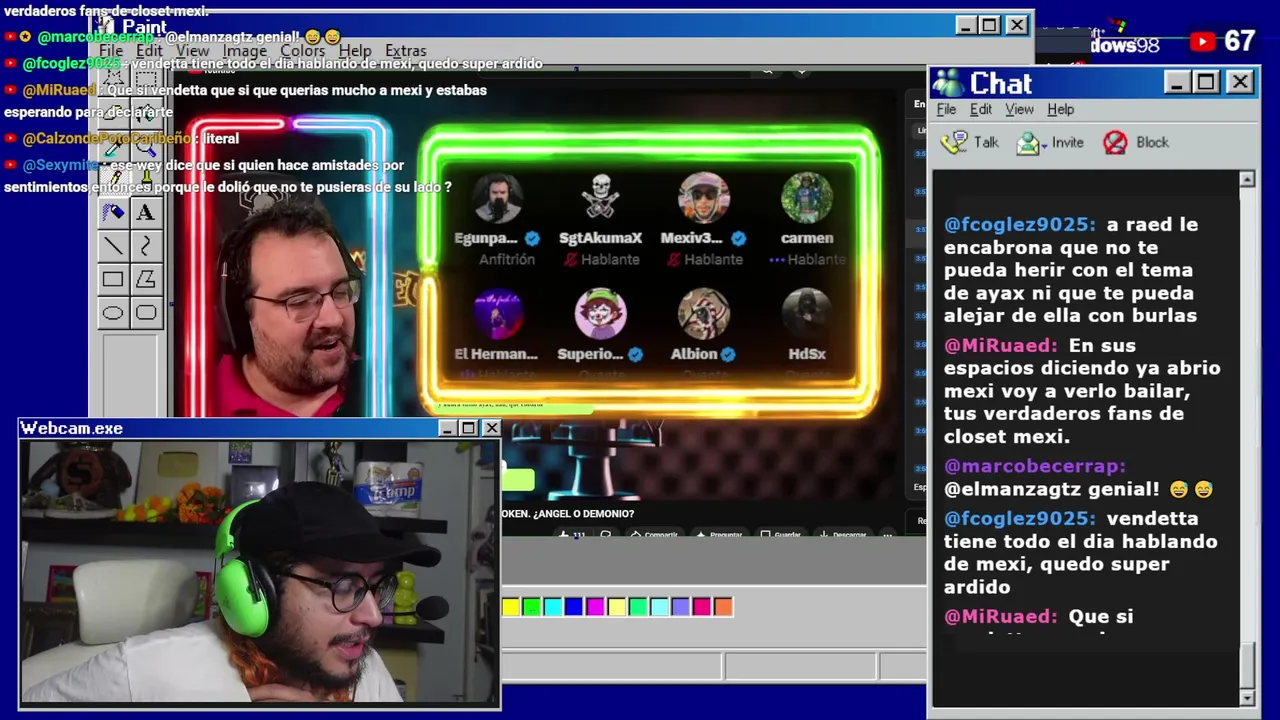Activate the Pick Color eyedropper tool
Viewport: 1280px width, 720px height.
113,146
